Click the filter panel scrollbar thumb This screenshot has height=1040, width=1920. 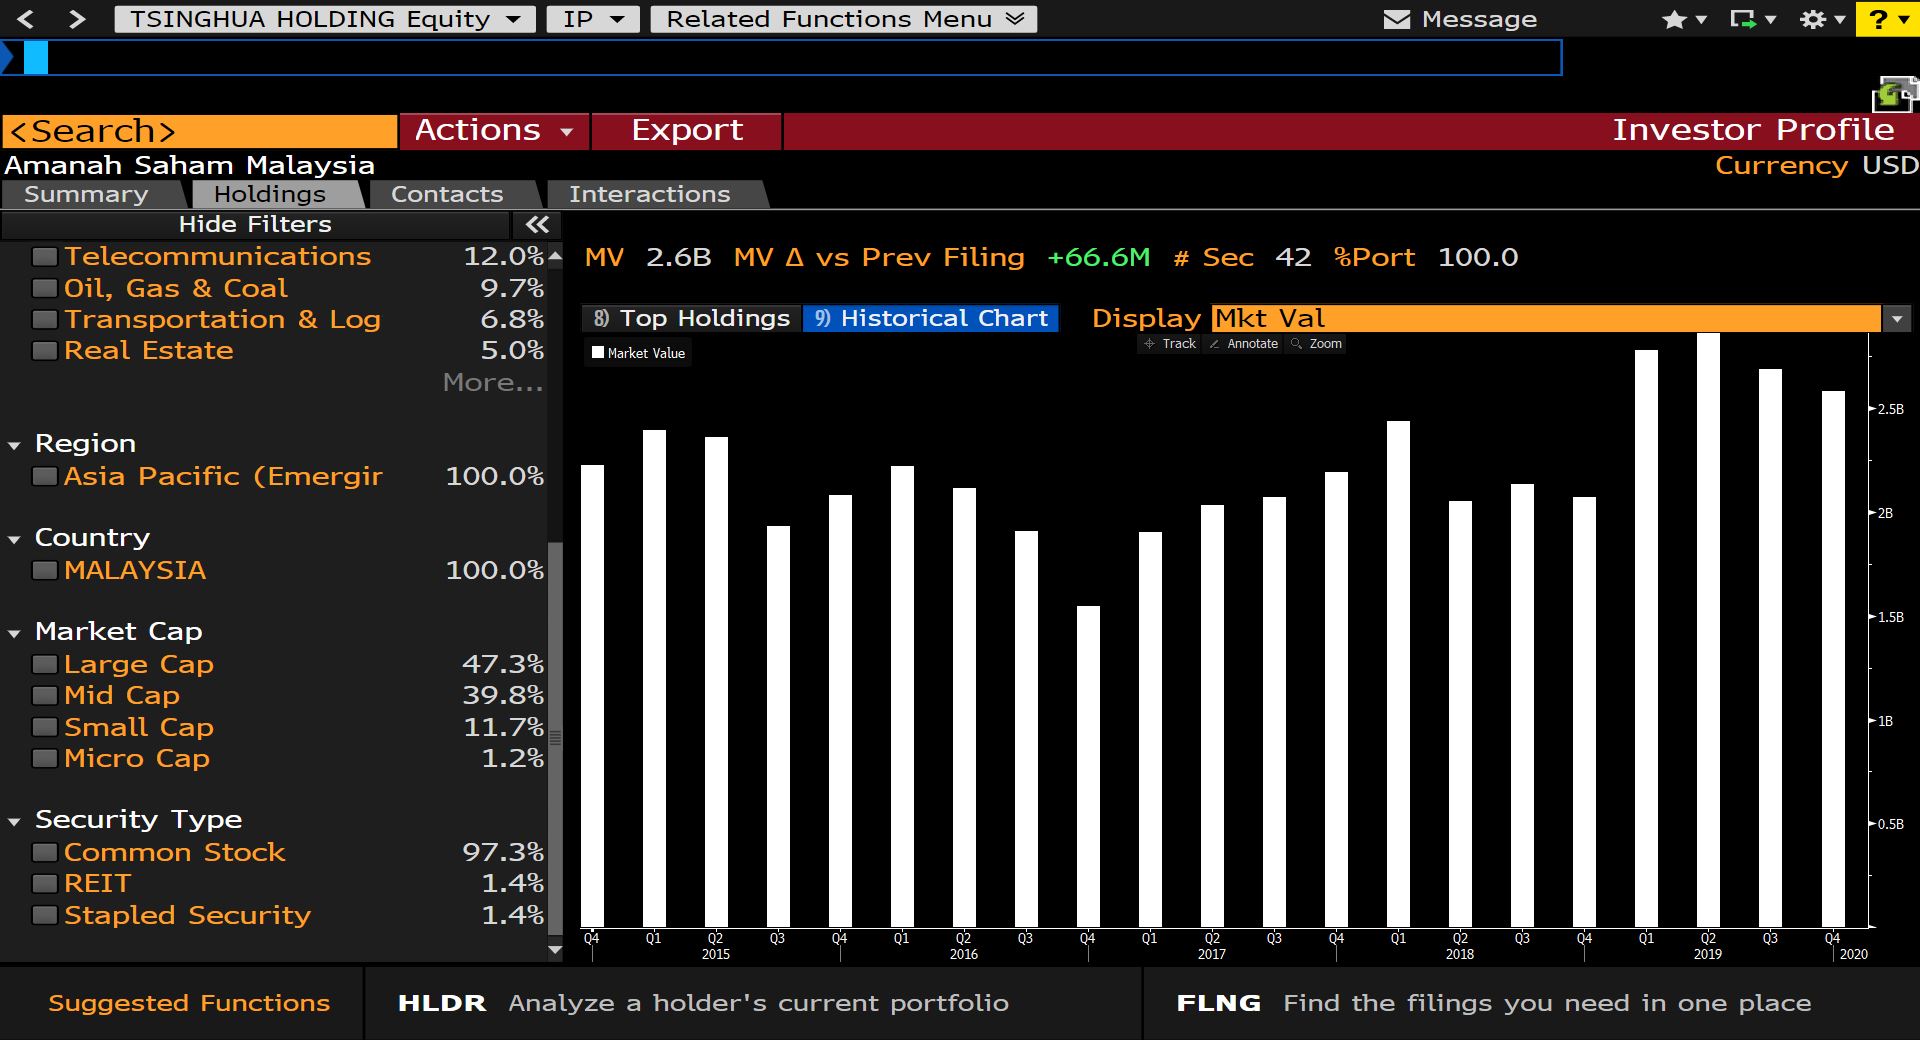pyautogui.click(x=555, y=737)
